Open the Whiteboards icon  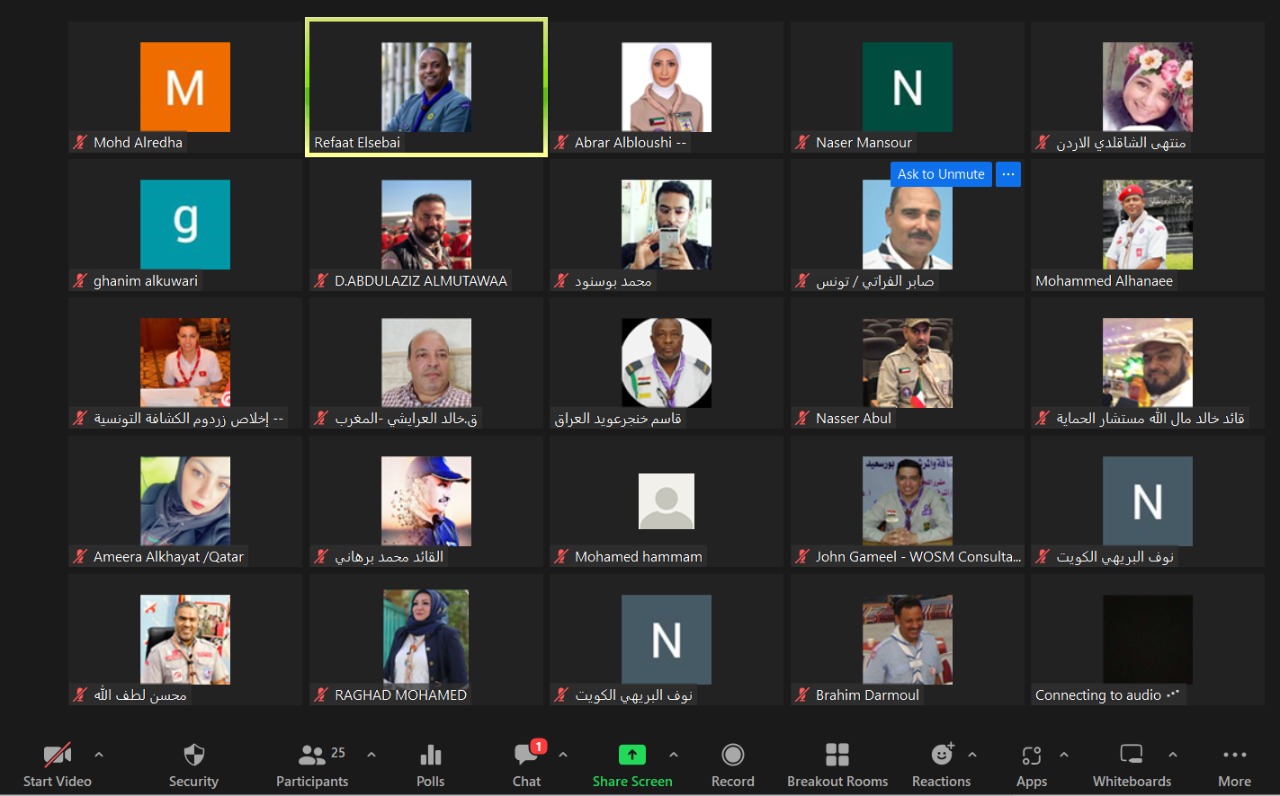[x=1131, y=756]
